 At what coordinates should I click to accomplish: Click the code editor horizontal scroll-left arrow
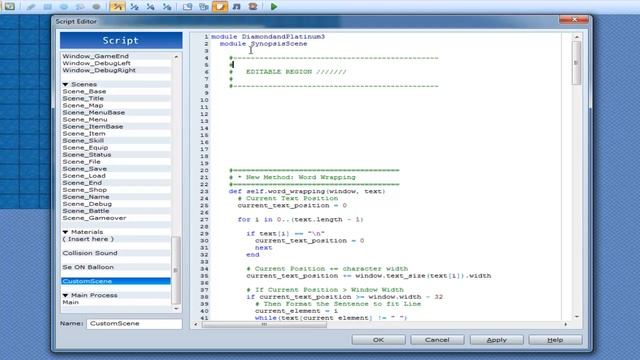click(x=196, y=324)
